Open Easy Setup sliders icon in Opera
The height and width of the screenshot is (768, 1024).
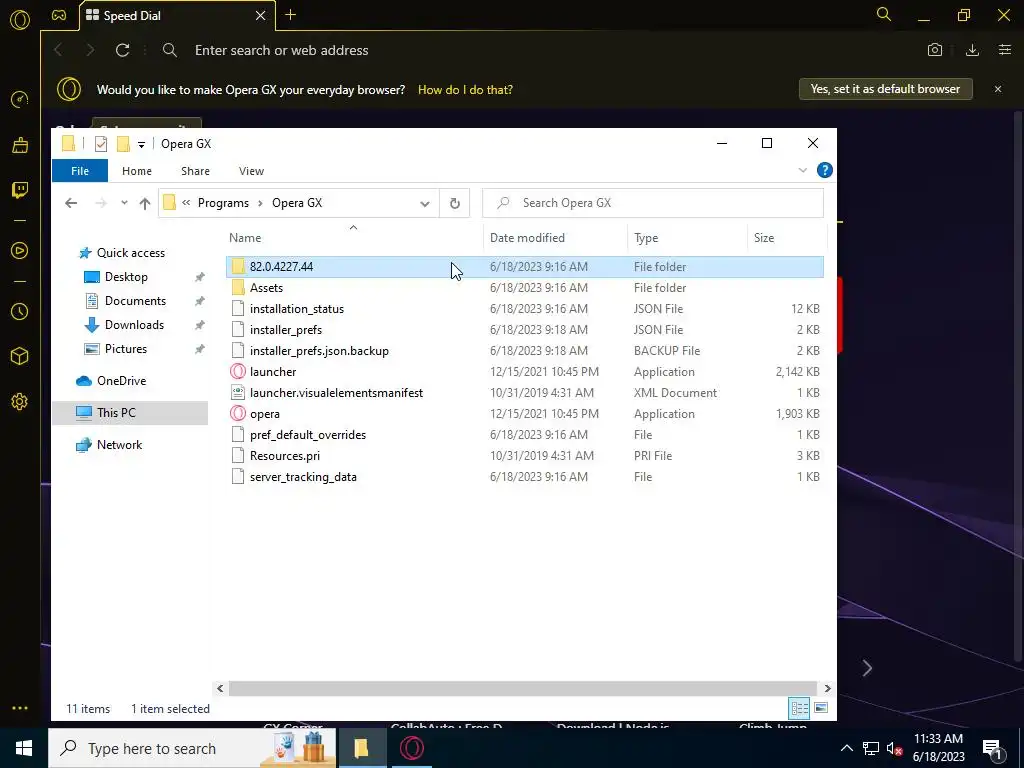point(1005,50)
